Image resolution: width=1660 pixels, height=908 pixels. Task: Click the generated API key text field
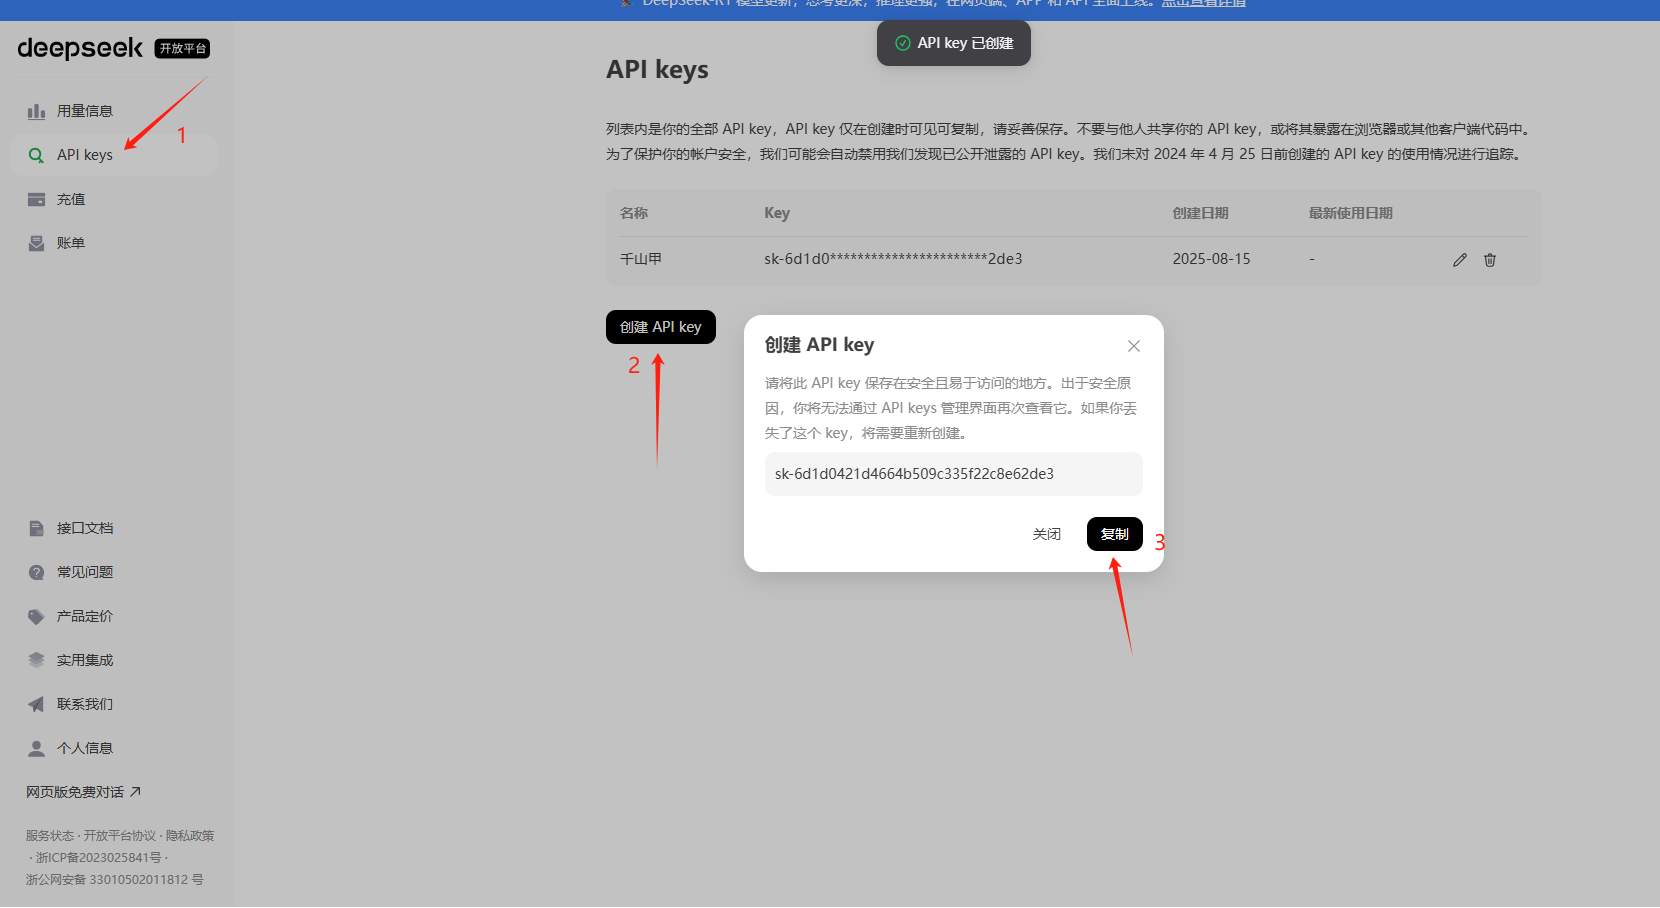(952, 474)
